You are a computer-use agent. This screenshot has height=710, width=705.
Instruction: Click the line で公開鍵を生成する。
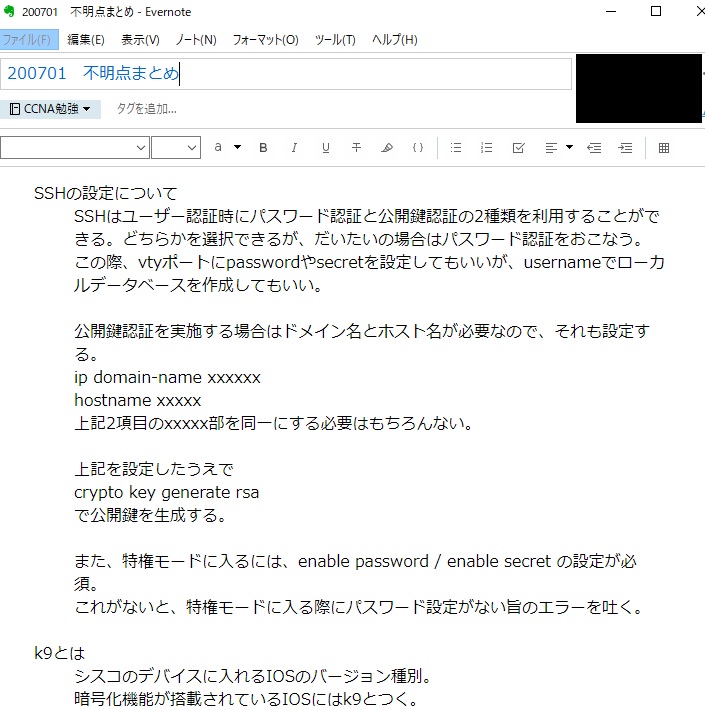click(150, 515)
